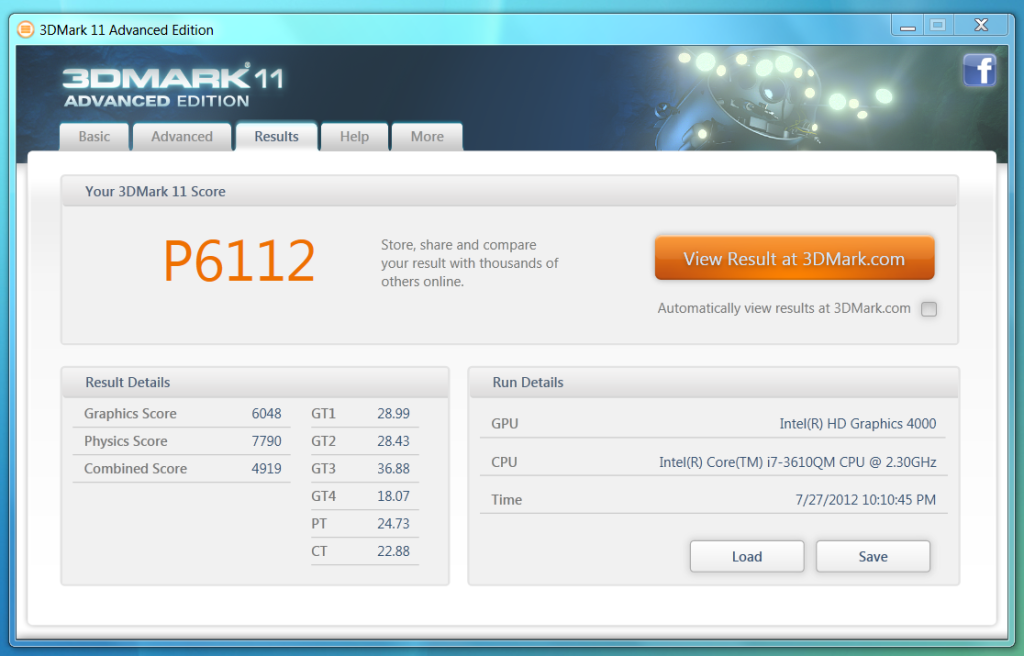Click the Load button

click(747, 556)
